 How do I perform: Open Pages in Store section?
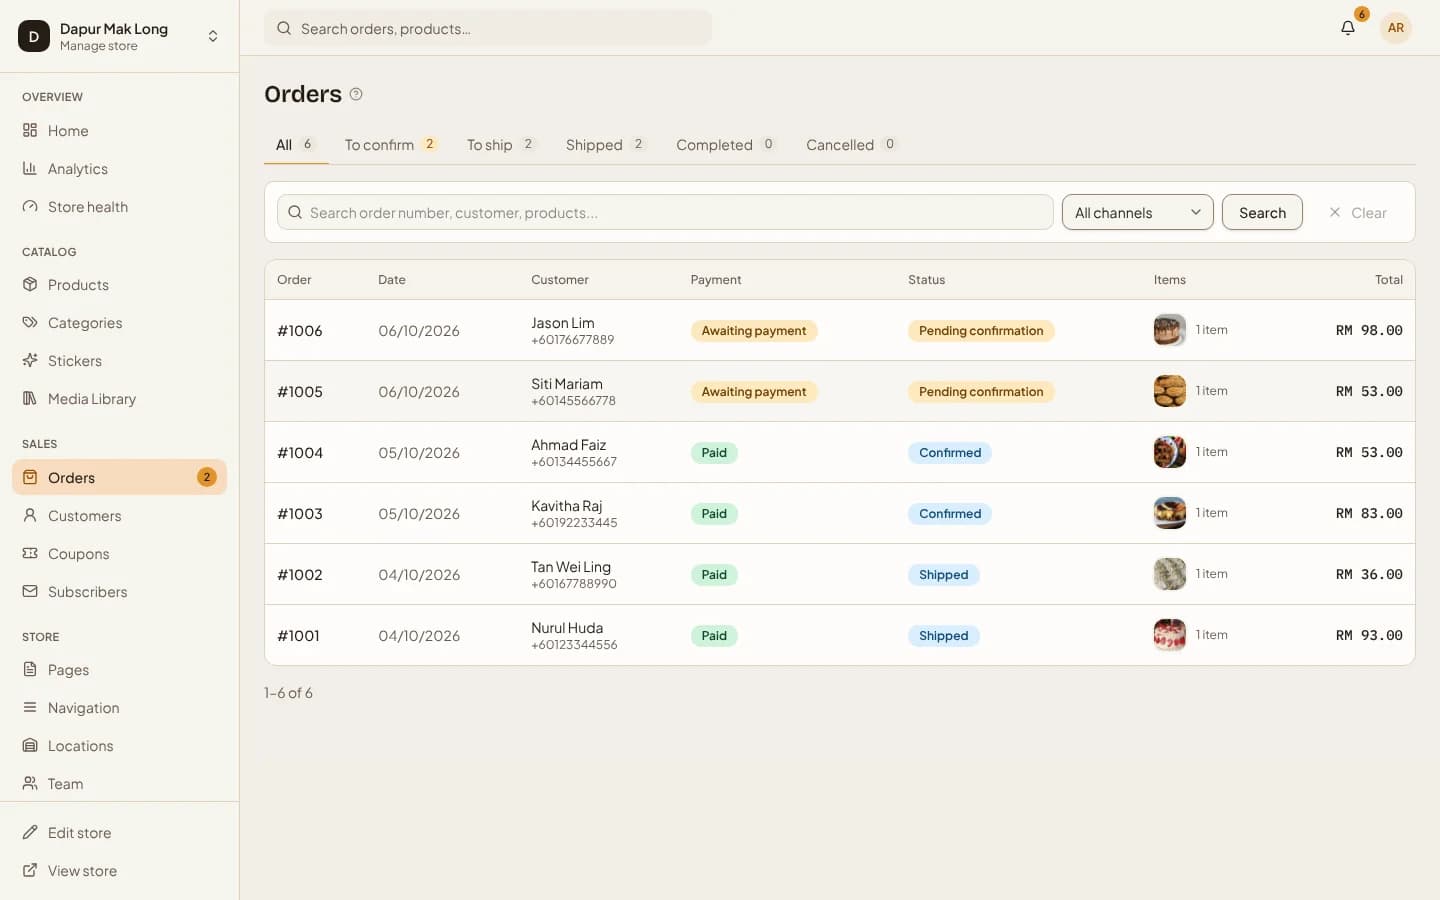pyautogui.click(x=120, y=670)
